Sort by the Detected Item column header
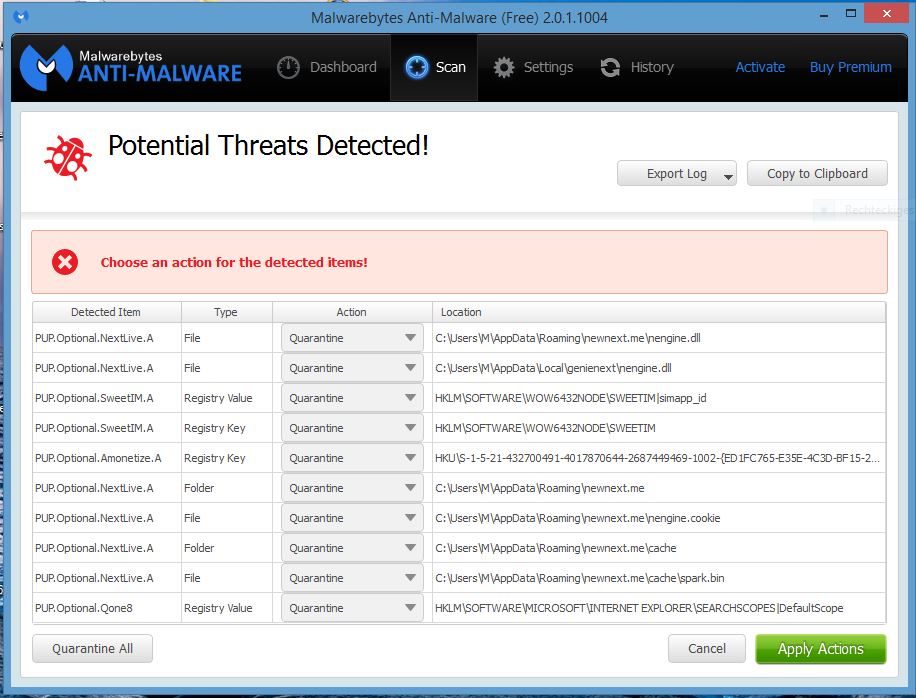916x698 pixels. tap(106, 312)
